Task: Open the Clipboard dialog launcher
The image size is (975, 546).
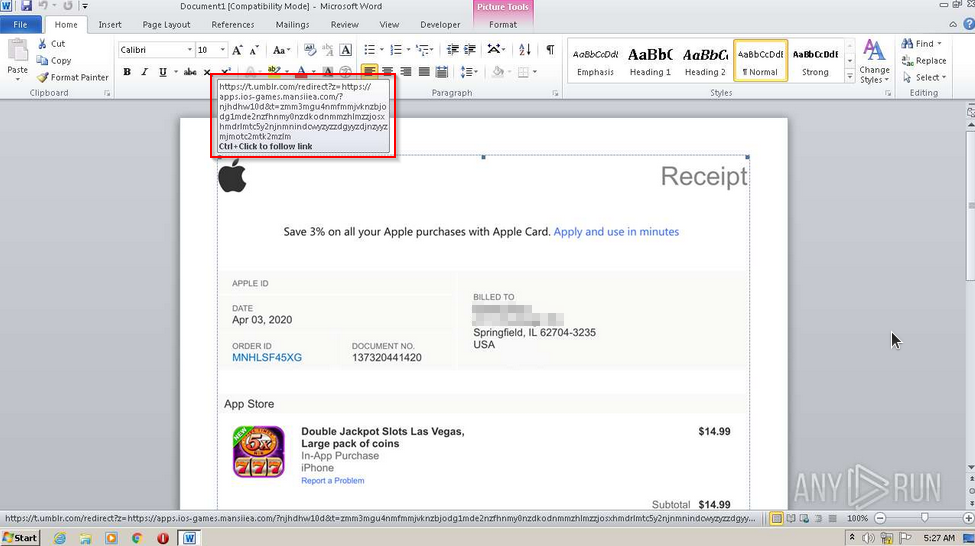Action: click(107, 93)
